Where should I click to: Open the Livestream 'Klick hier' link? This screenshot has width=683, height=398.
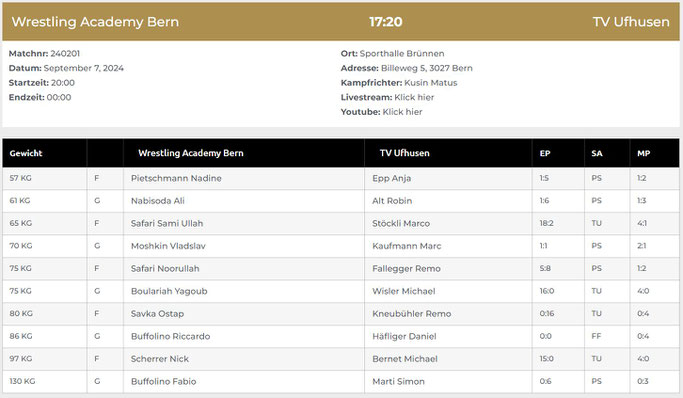(414, 97)
